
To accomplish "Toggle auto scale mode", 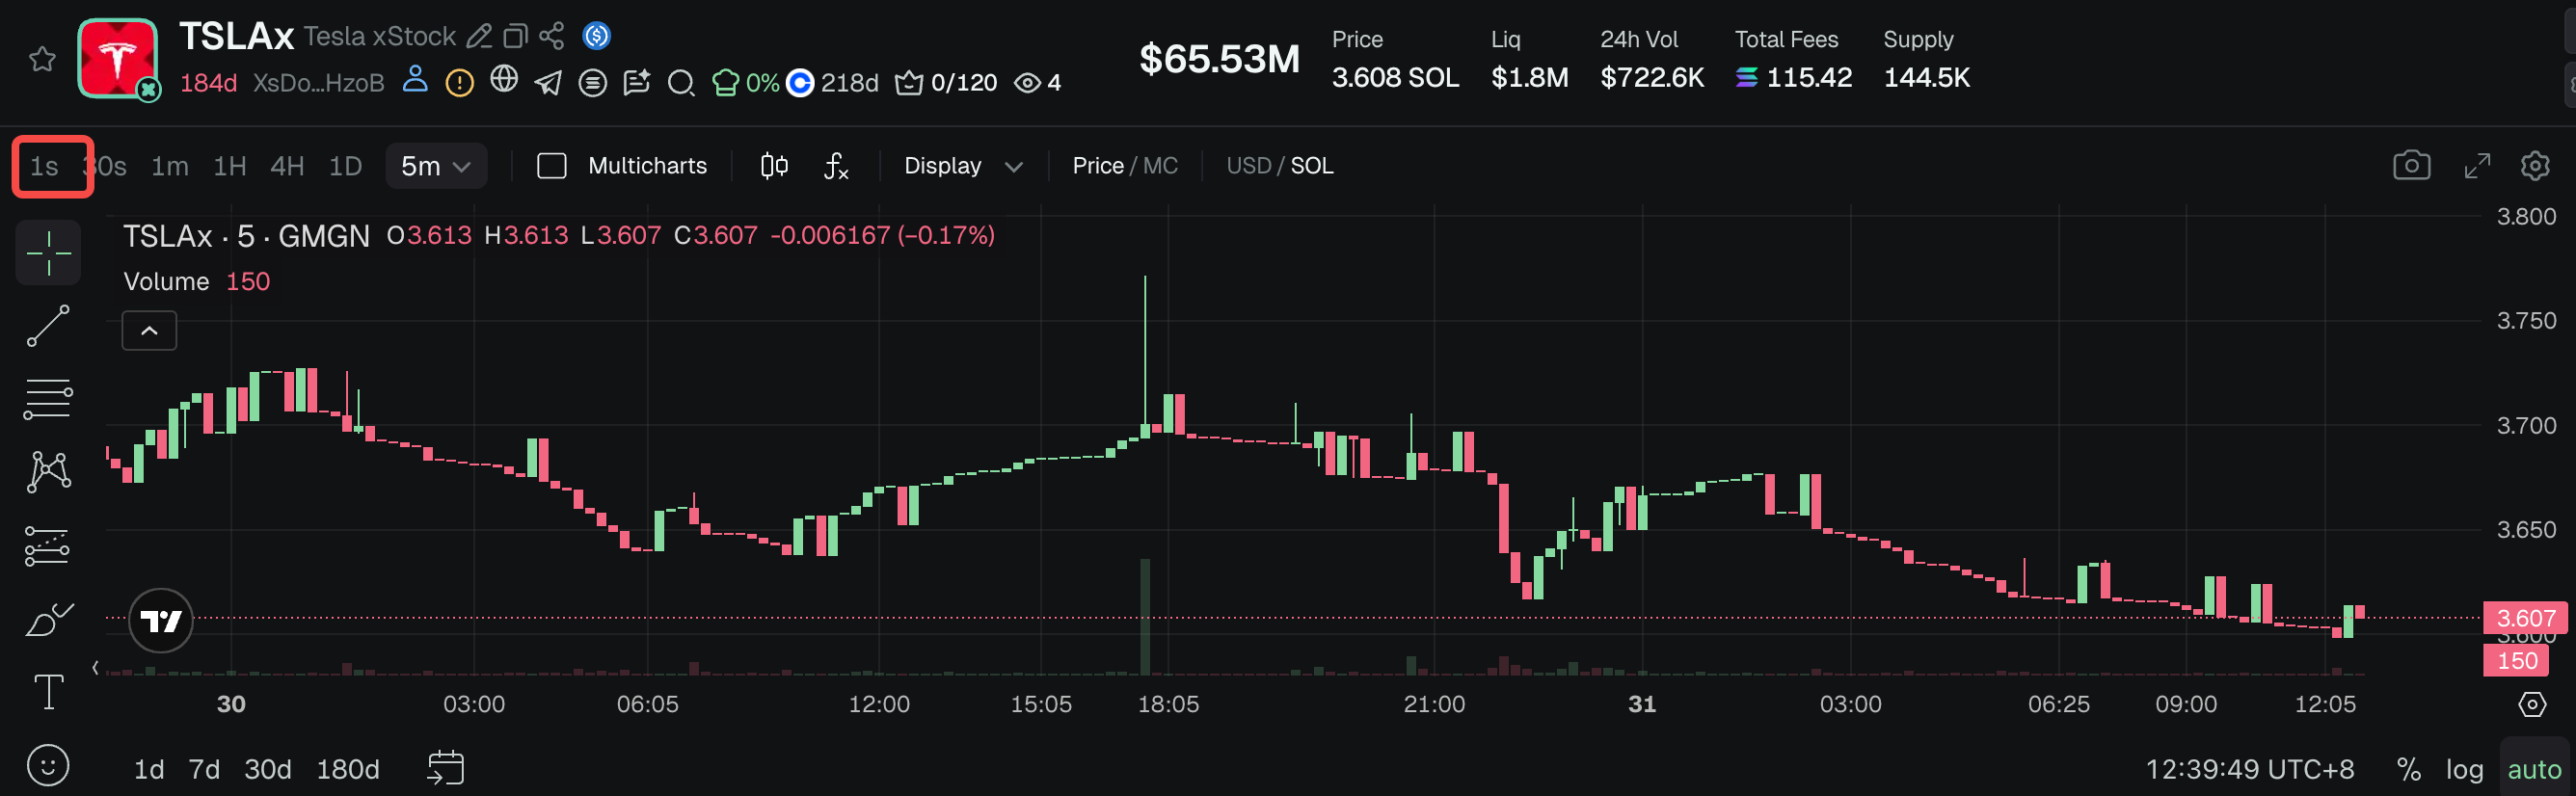I will 2533,769.
